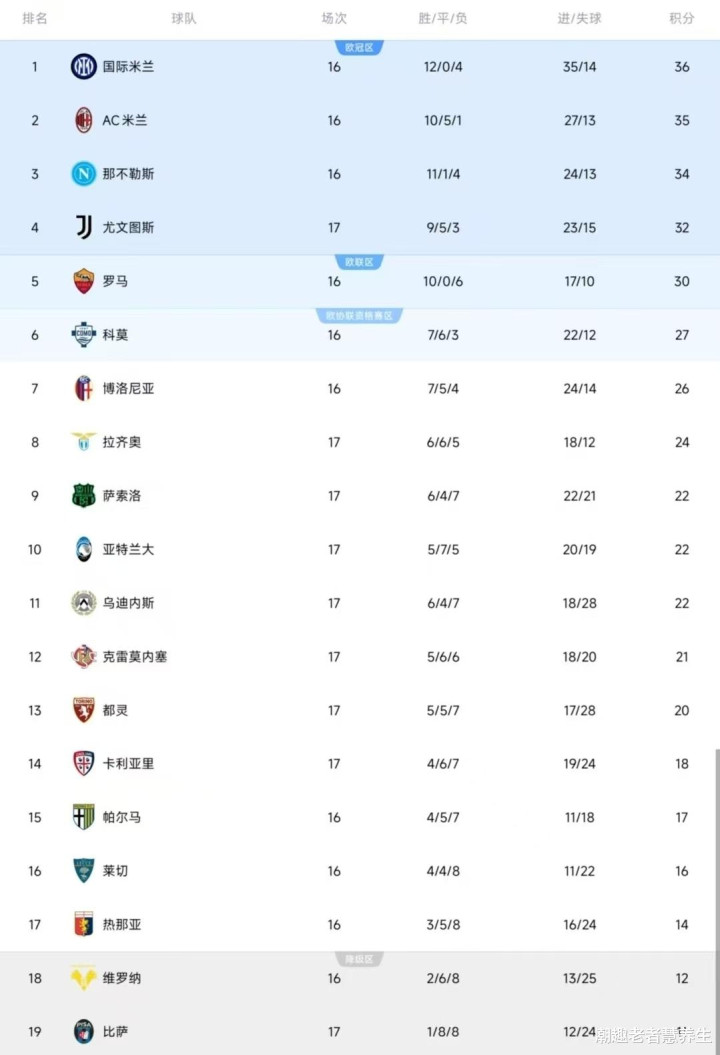Sort by the 场次 column header
The height and width of the screenshot is (1055, 720).
[334, 19]
